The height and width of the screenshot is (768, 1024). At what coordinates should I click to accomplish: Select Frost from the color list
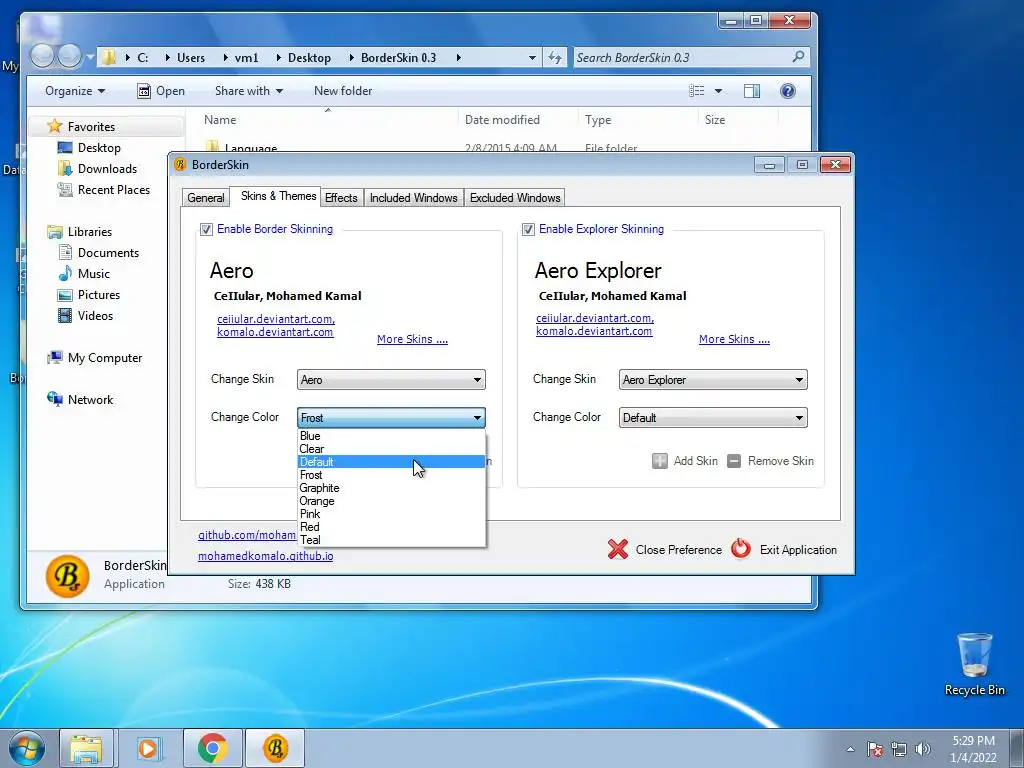tap(391, 475)
